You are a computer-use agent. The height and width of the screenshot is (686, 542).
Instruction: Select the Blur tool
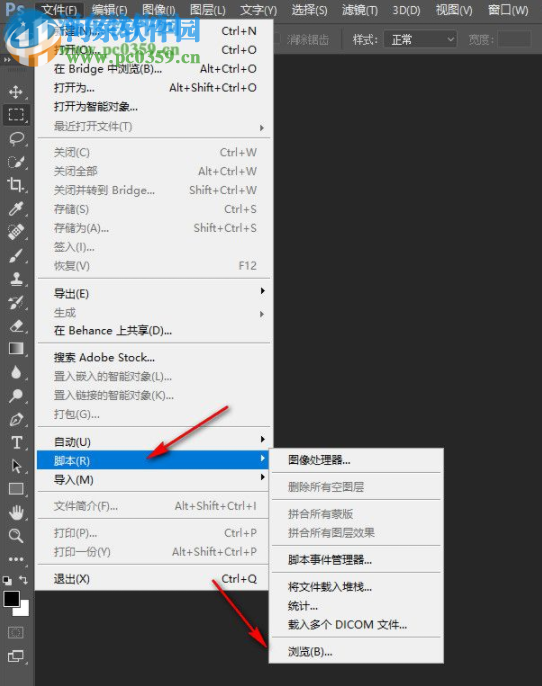[16, 372]
